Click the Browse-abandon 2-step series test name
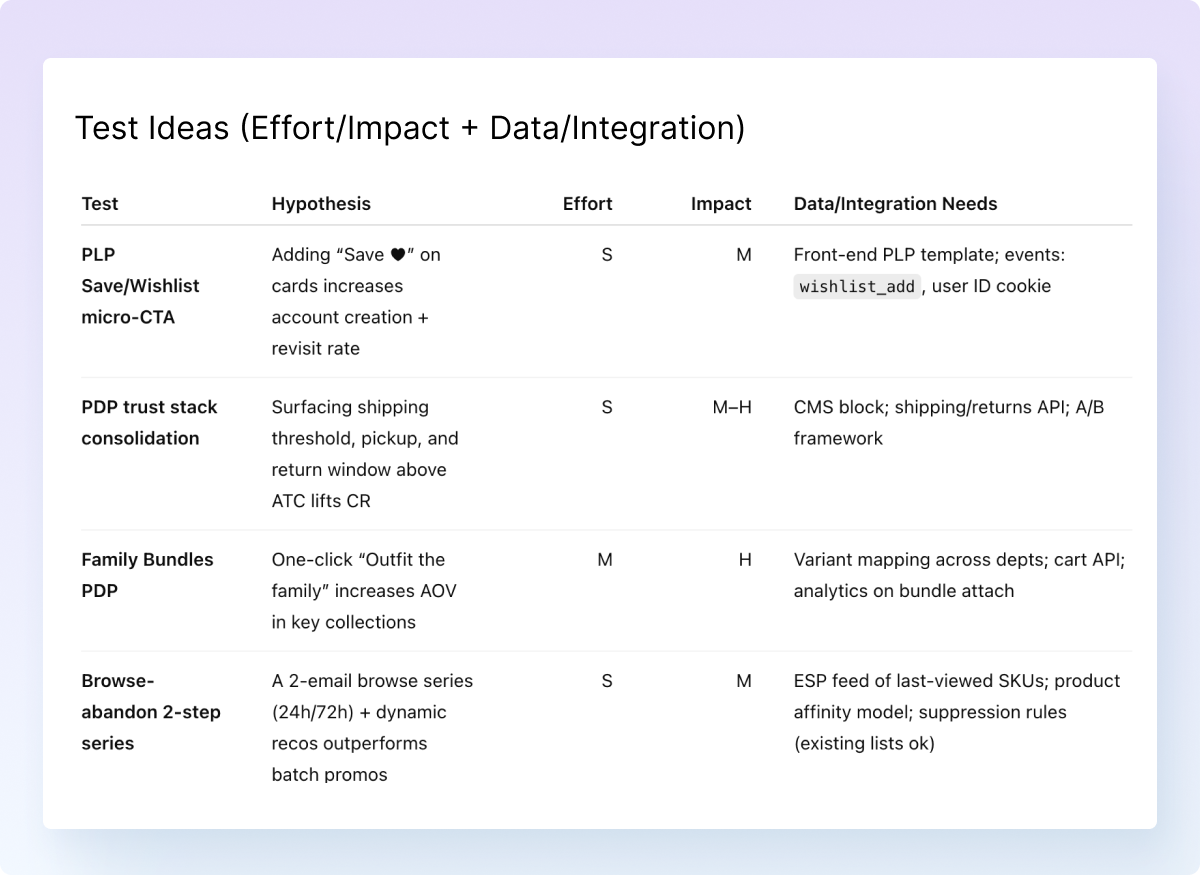 point(150,712)
